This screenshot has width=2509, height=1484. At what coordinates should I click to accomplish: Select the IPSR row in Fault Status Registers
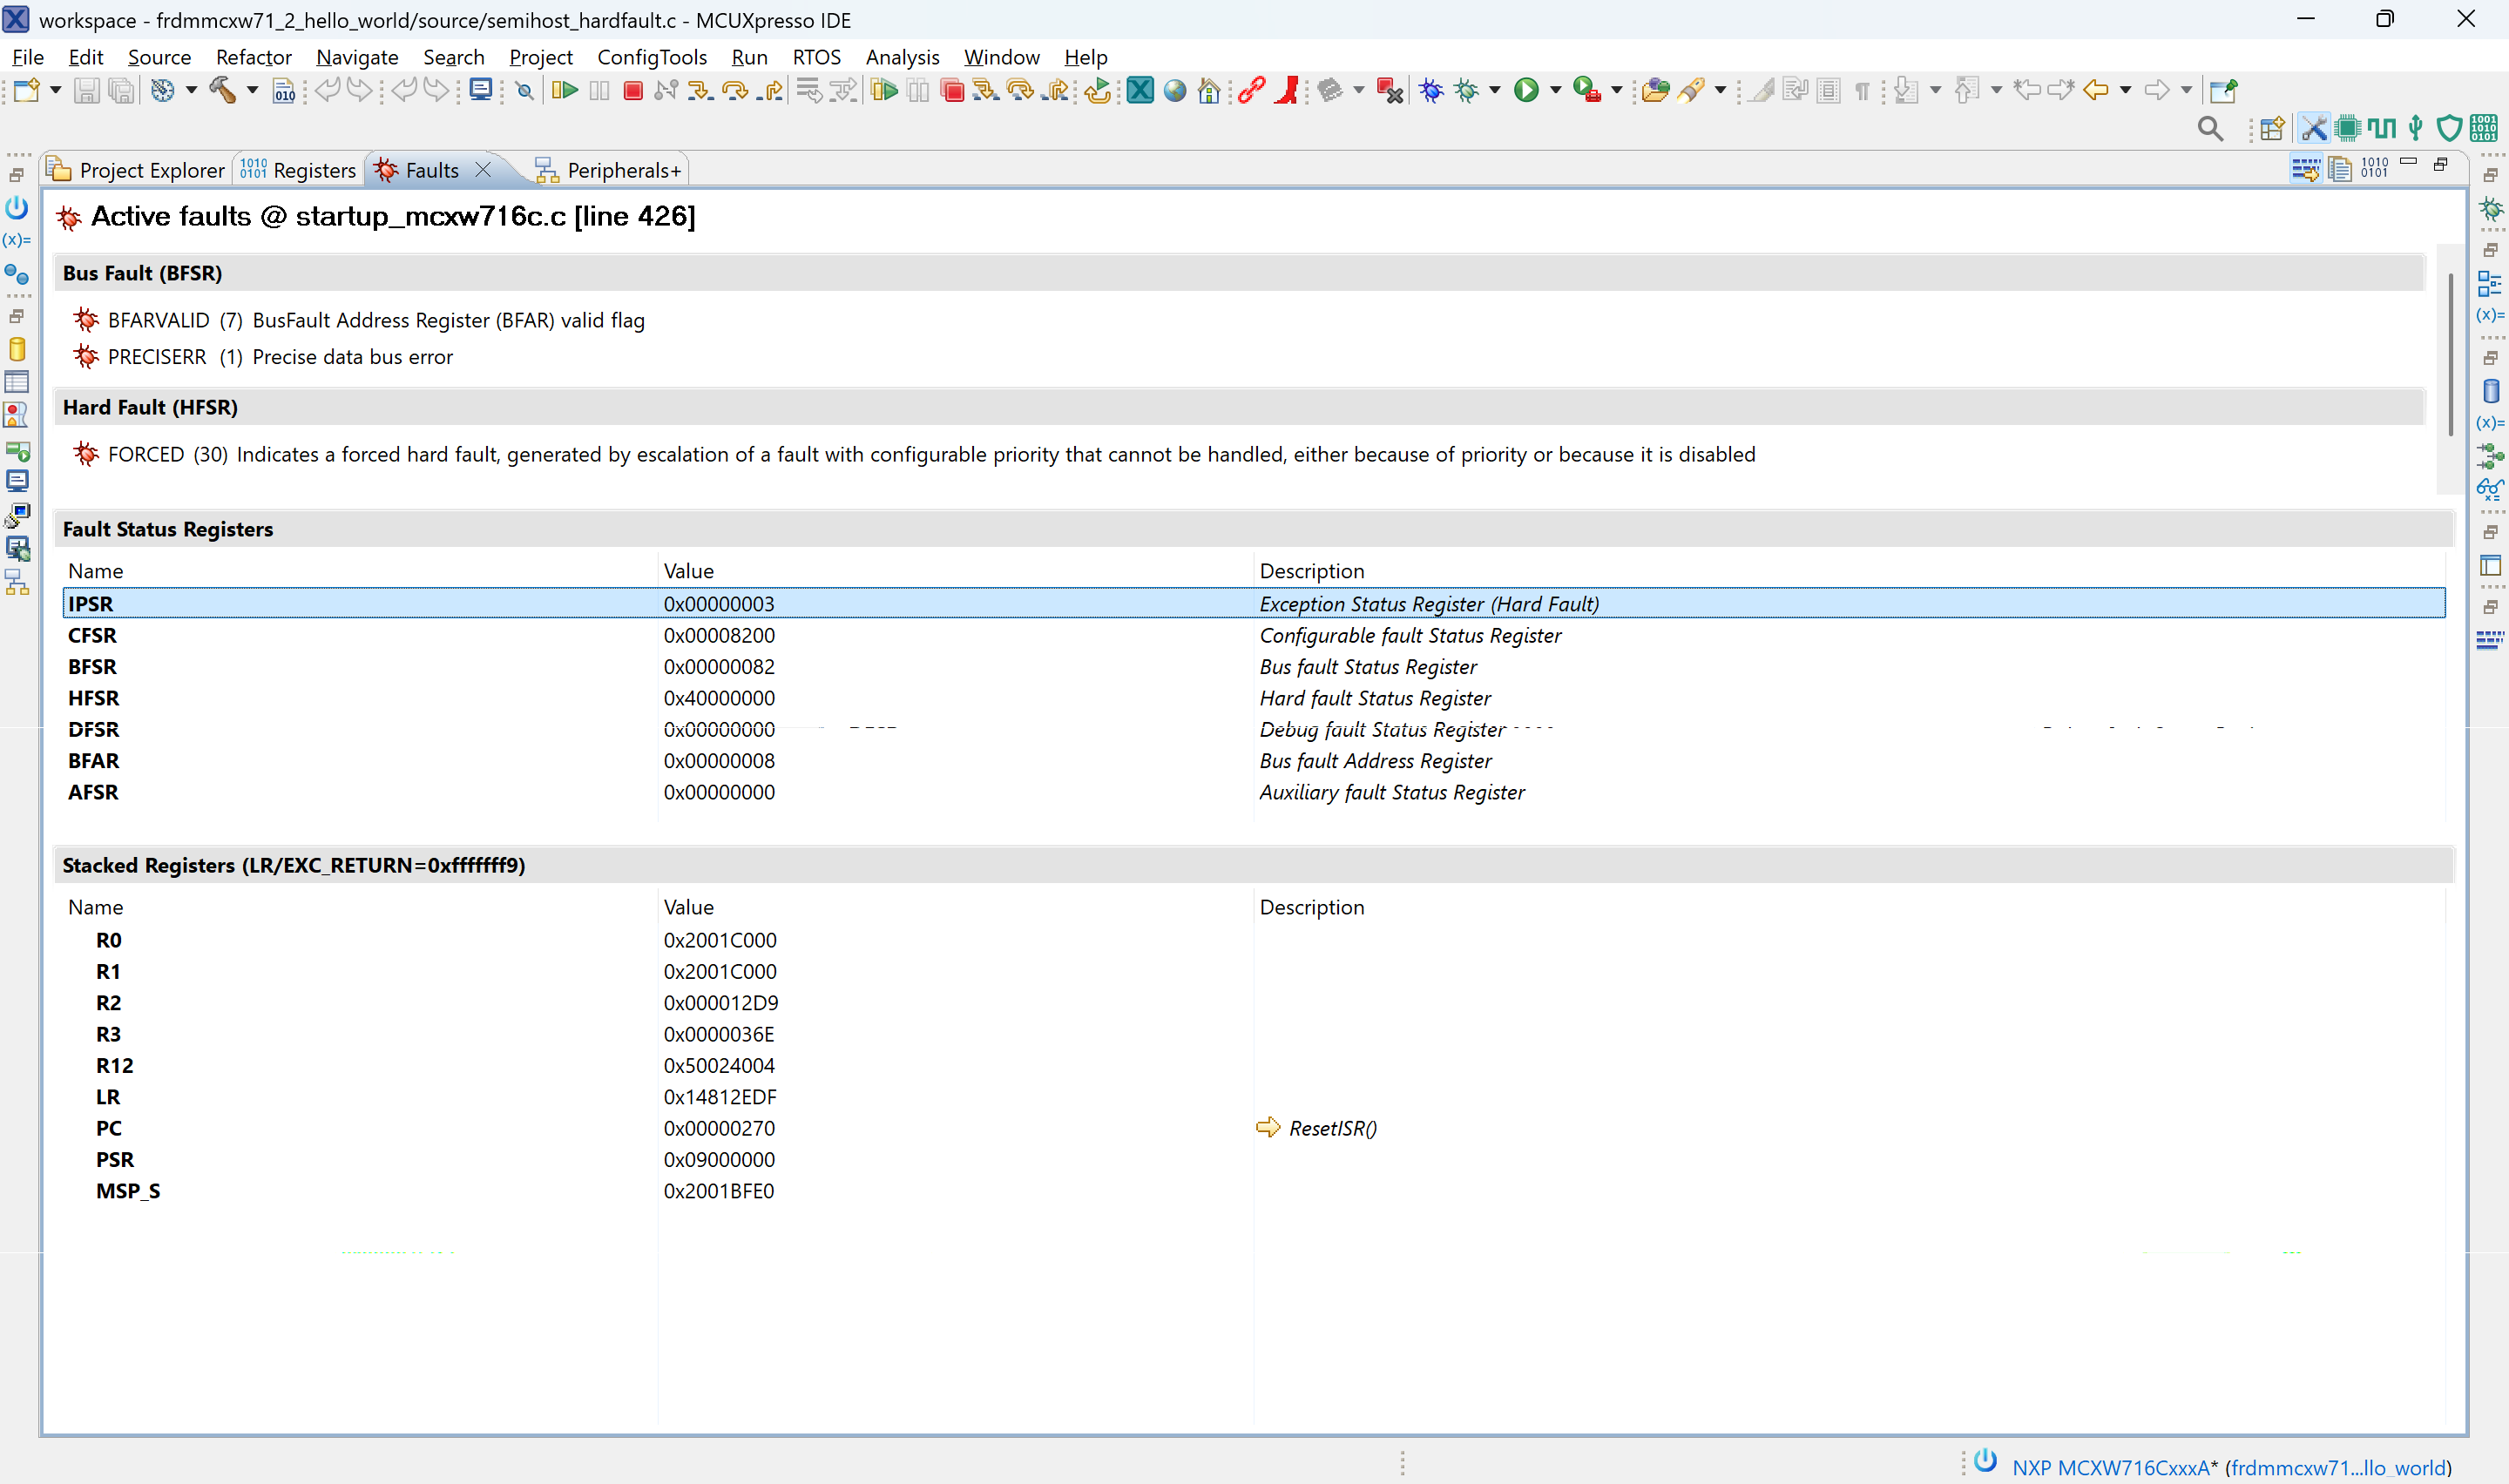(1254, 603)
